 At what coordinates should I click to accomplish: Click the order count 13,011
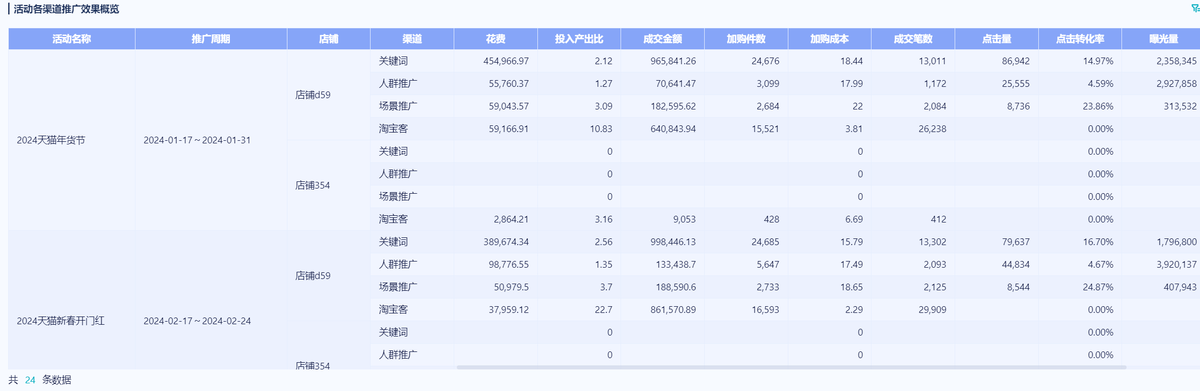click(x=931, y=61)
